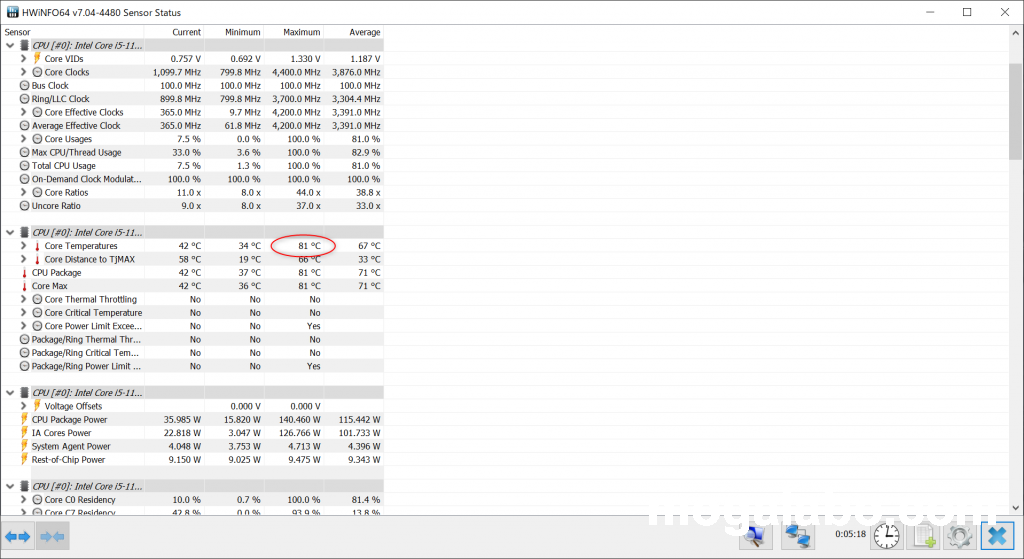Image resolution: width=1024 pixels, height=559 pixels.
Task: Collapse the CPU temperatures sensor group
Action: click(10, 232)
